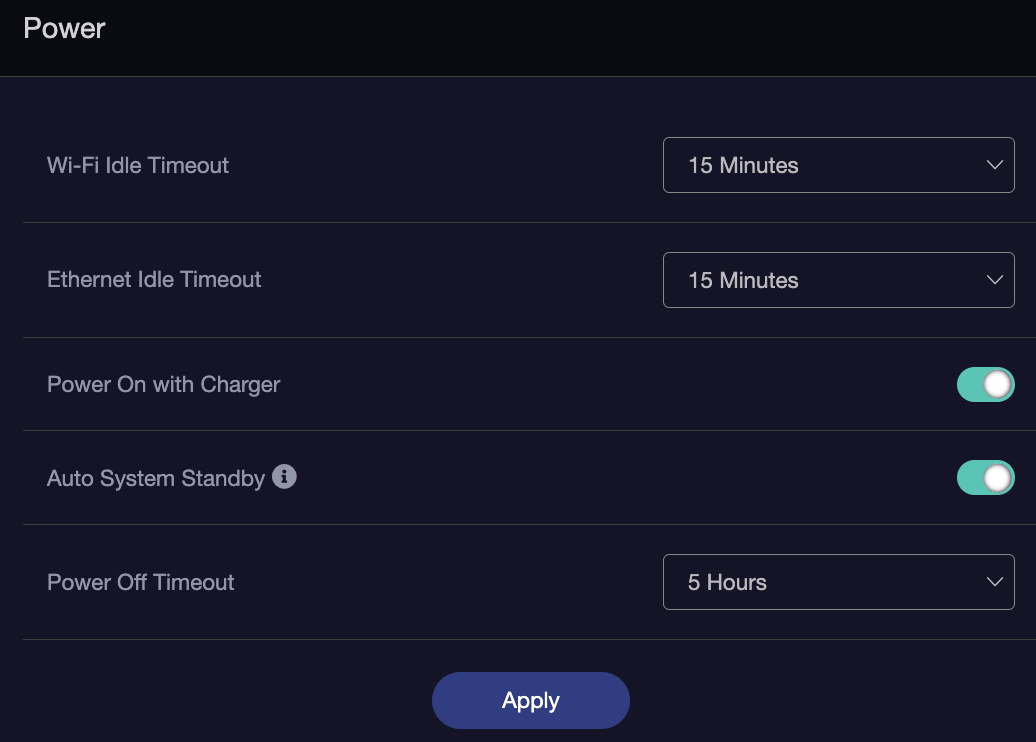Viewport: 1036px width, 742px height.
Task: Open the Auto System Standby info icon
Action: point(284,476)
